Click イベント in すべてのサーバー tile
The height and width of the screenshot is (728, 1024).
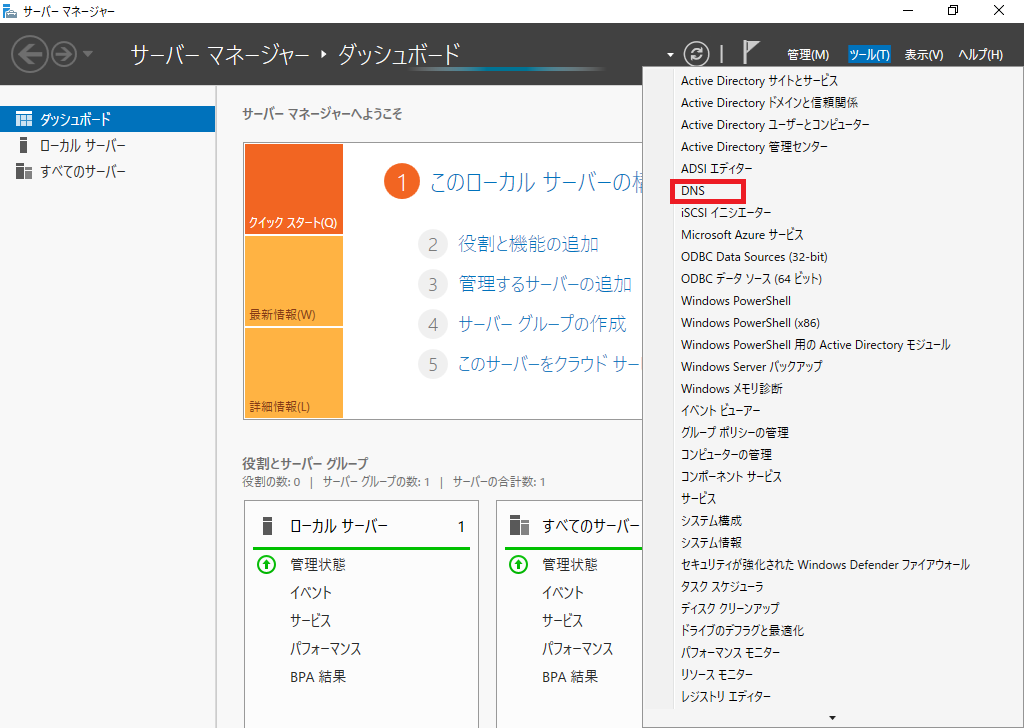click(x=563, y=592)
